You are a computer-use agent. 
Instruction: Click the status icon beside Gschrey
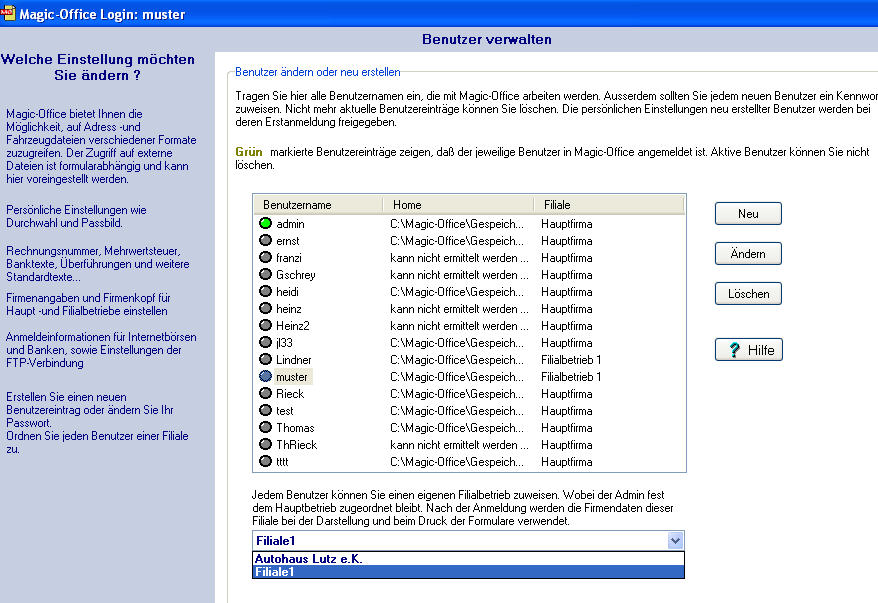click(x=265, y=274)
